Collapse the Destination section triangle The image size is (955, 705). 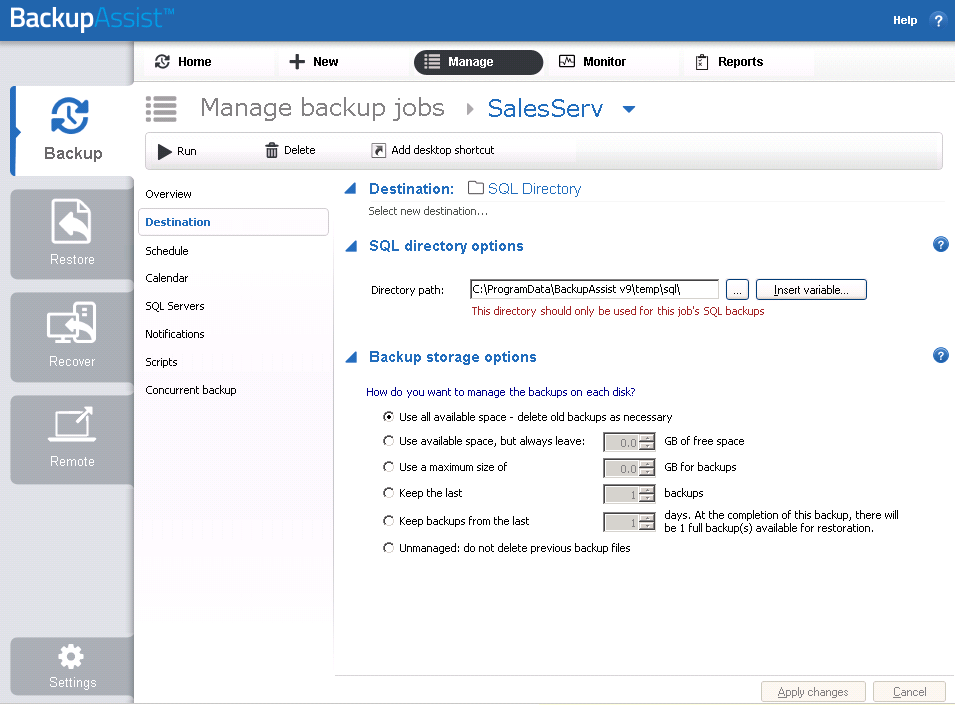click(x=350, y=189)
